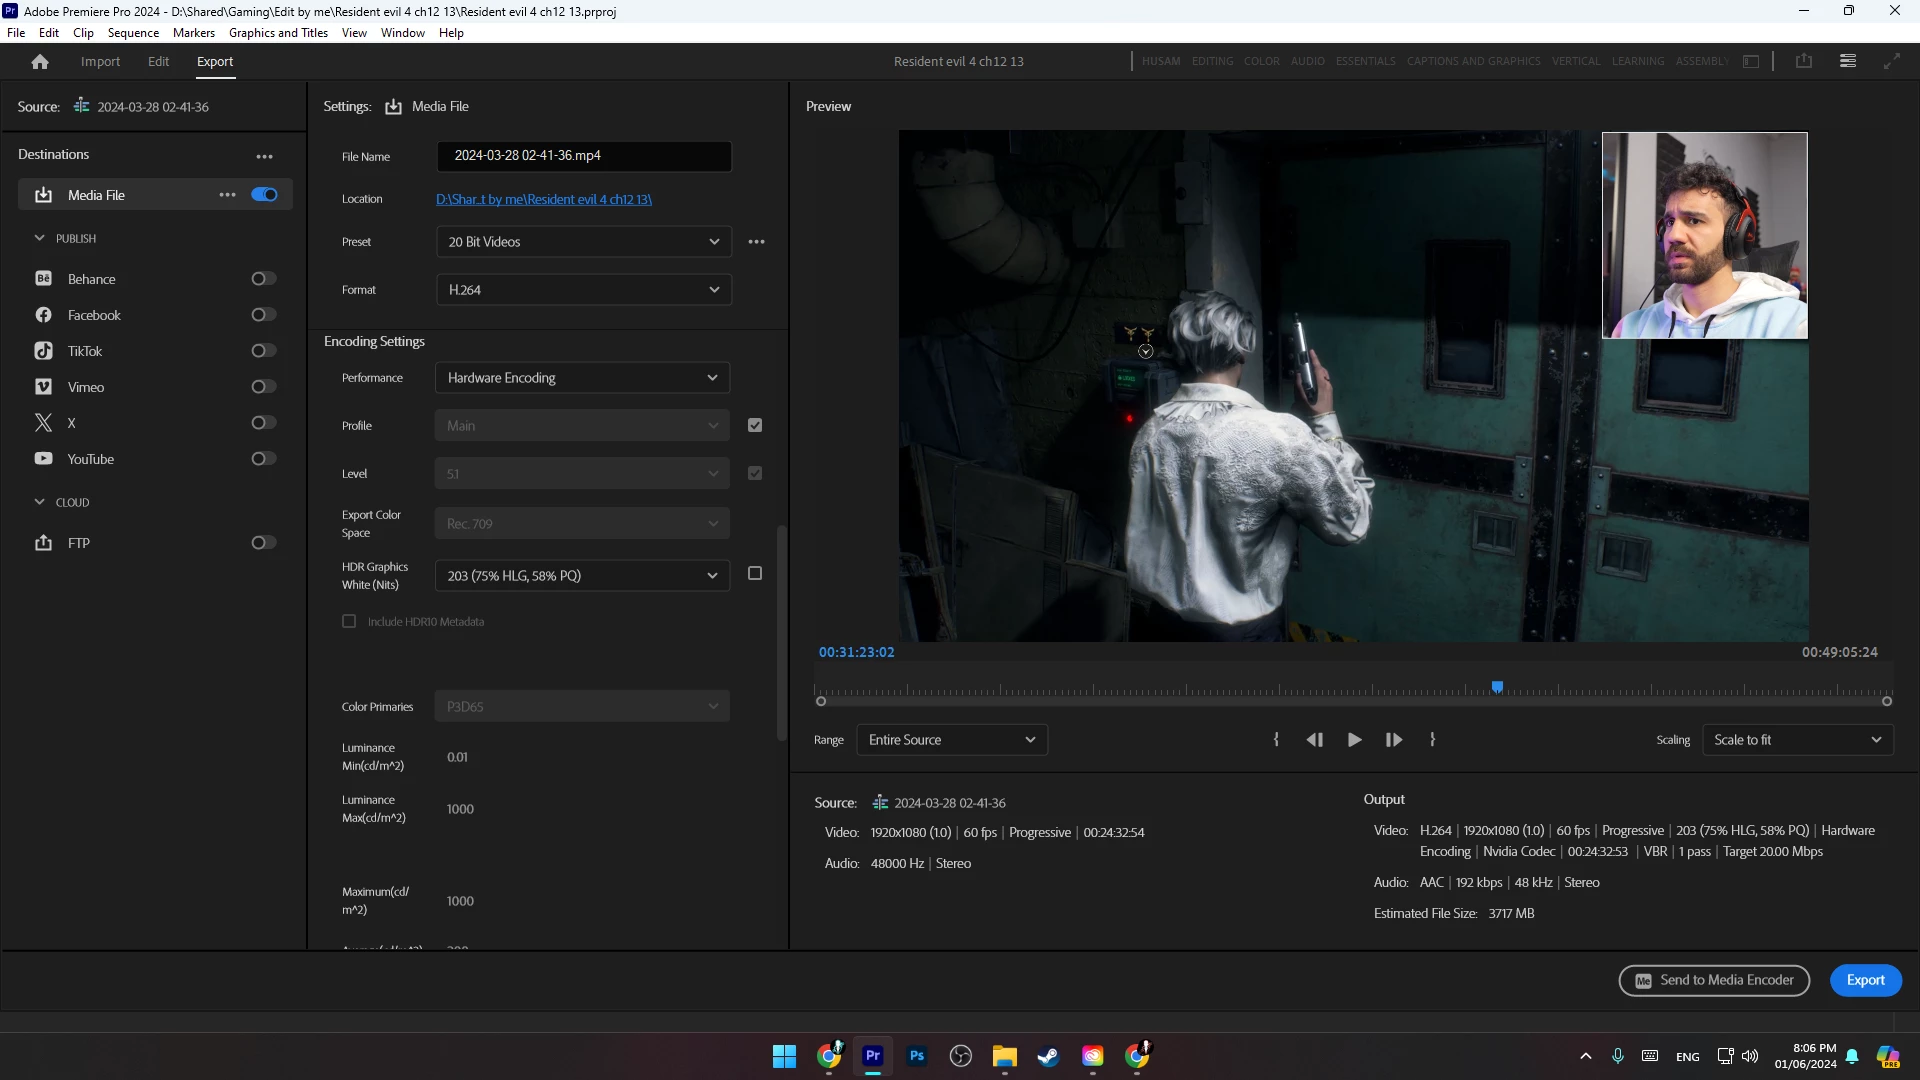Step back one frame in preview
The image size is (1920, 1080).
coord(1314,740)
